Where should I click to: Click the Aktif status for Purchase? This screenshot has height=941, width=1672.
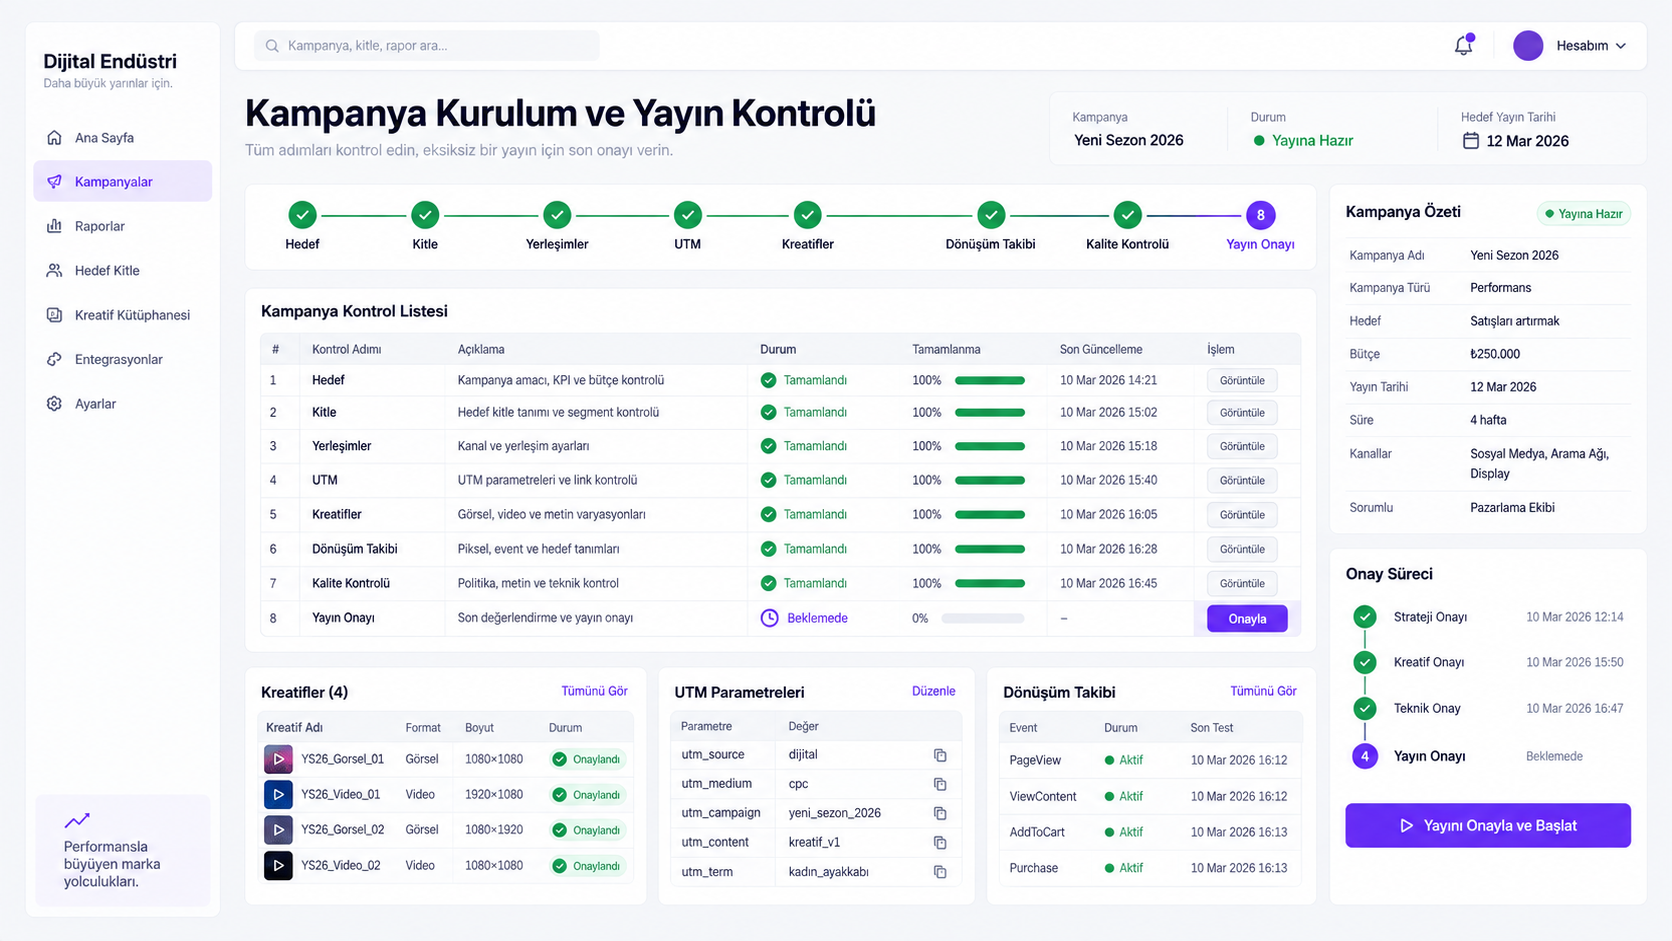point(1124,868)
